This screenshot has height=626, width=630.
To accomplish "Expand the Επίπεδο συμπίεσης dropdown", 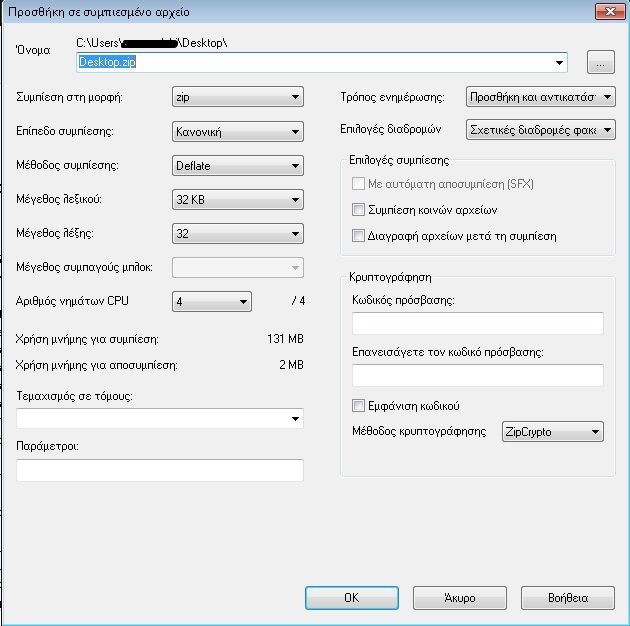I will point(237,132).
